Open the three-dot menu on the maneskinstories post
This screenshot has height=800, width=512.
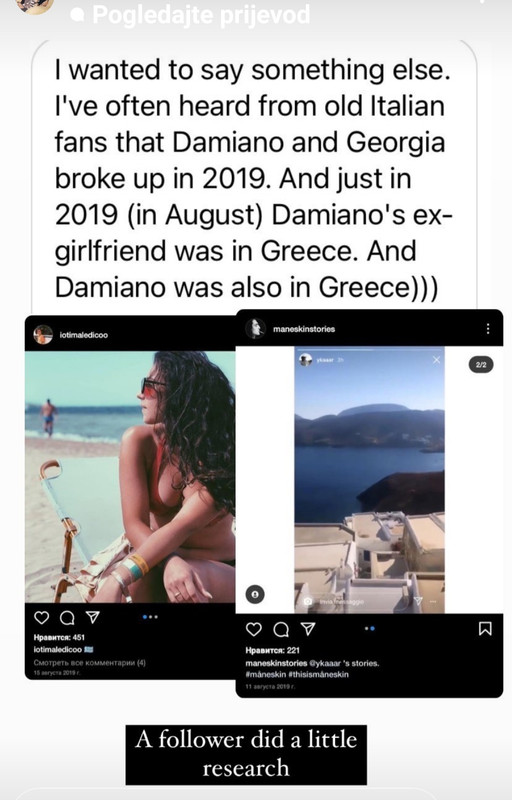coord(488,329)
